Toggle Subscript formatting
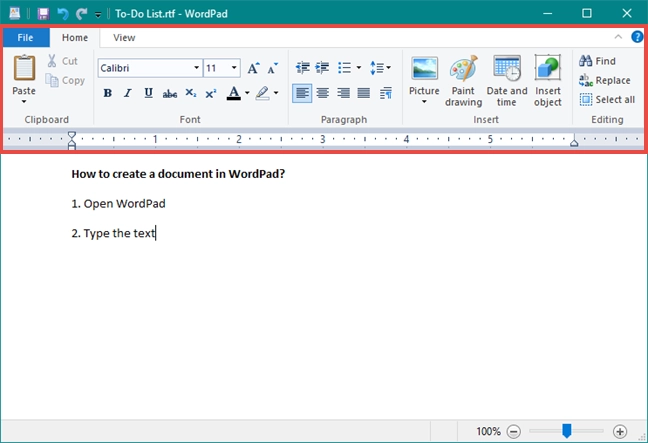 (190, 93)
